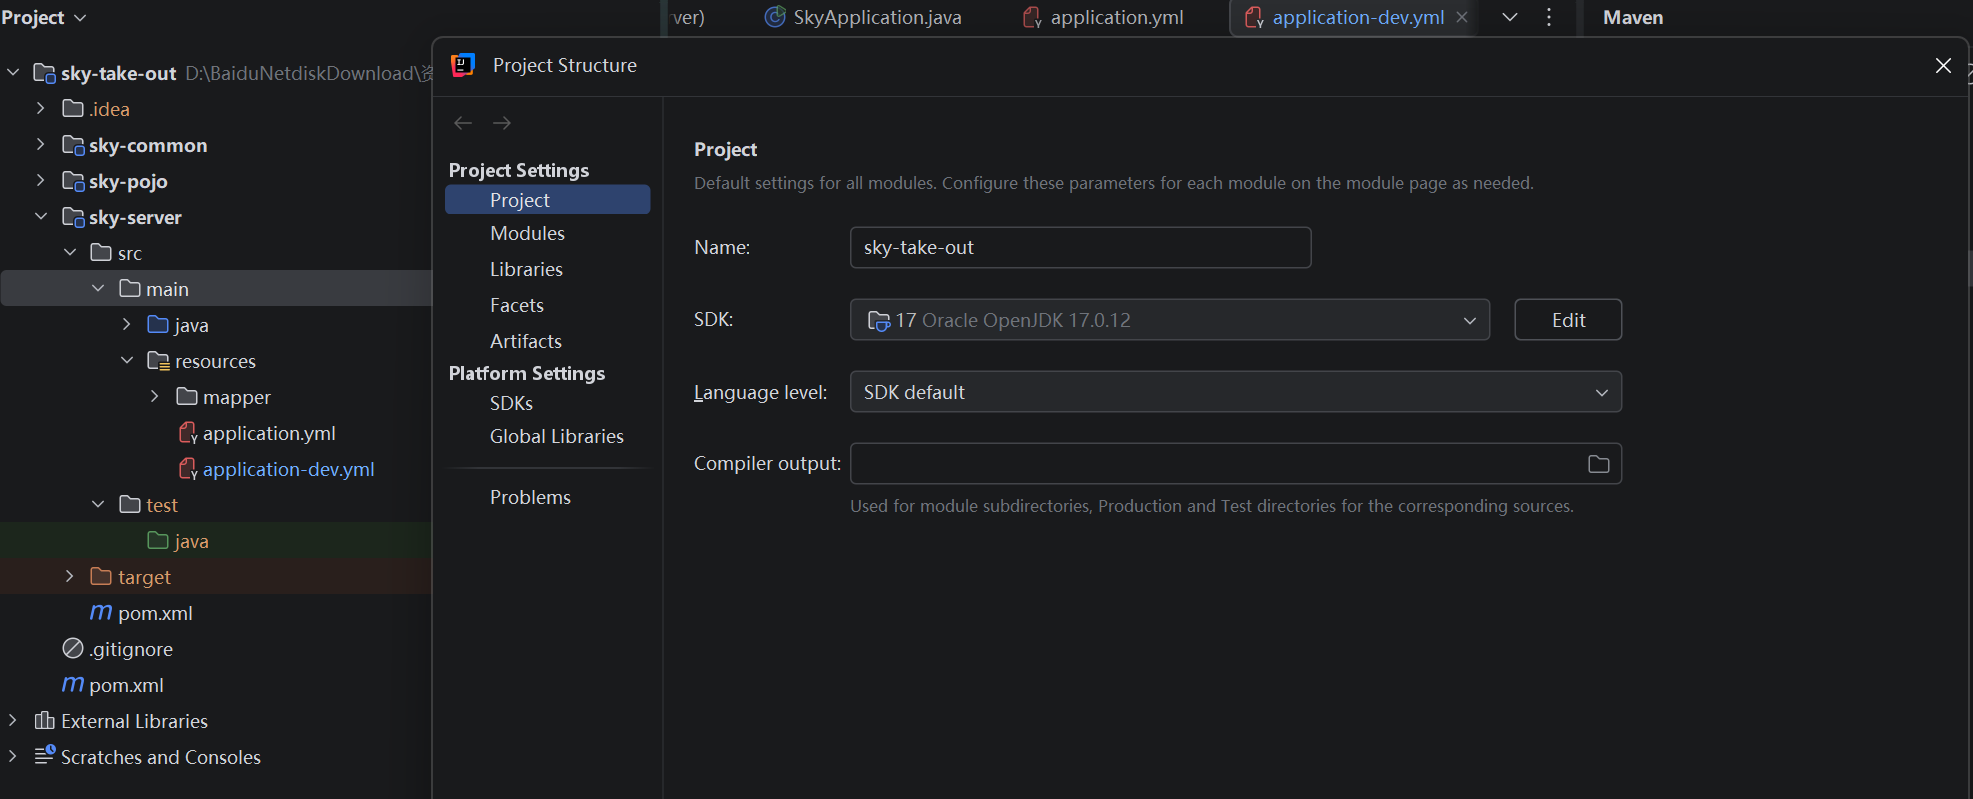The image size is (1973, 799).
Task: Open the editor tabs overflow chevron
Action: coord(1510,17)
